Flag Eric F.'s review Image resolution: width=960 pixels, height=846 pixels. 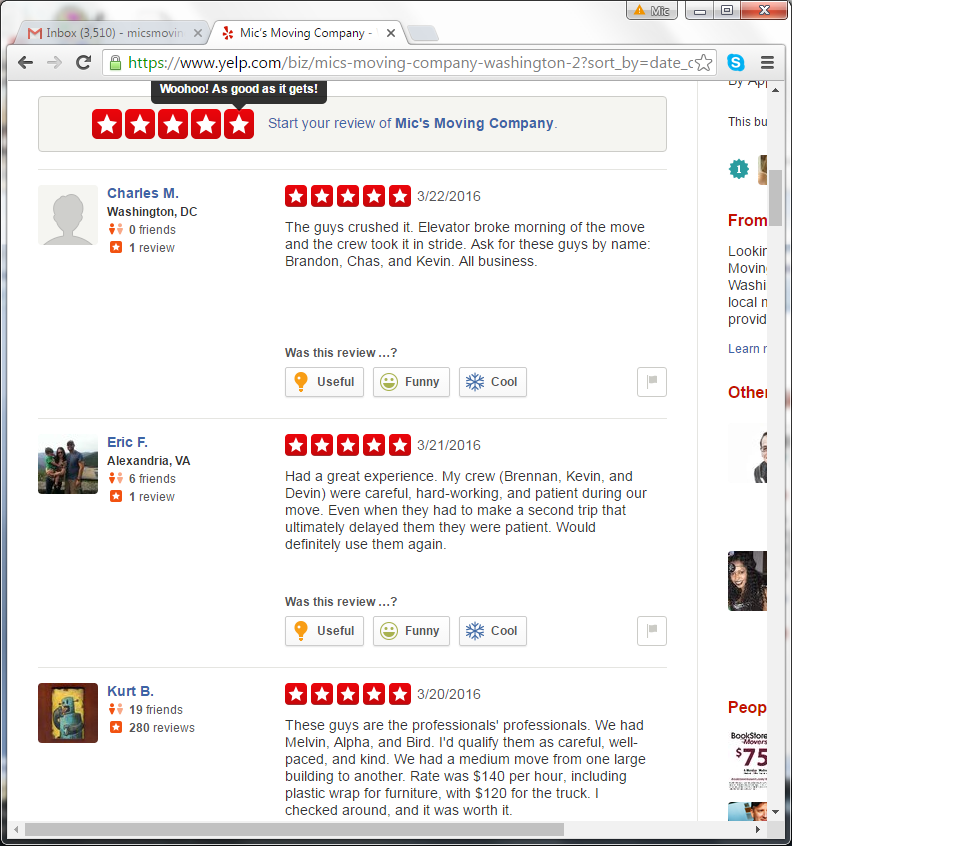point(652,631)
